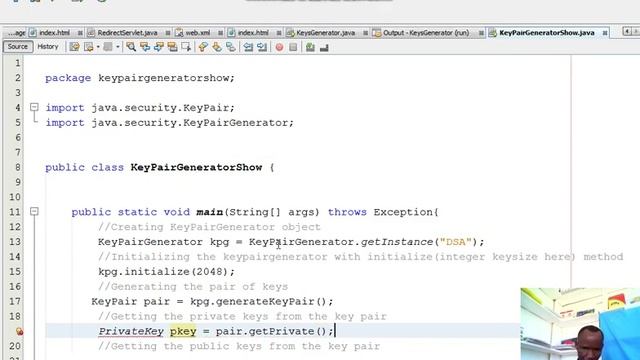The image size is (640, 360).
Task: Click comment 'Getting the private keys from the key pair'
Action: click(x=242, y=316)
